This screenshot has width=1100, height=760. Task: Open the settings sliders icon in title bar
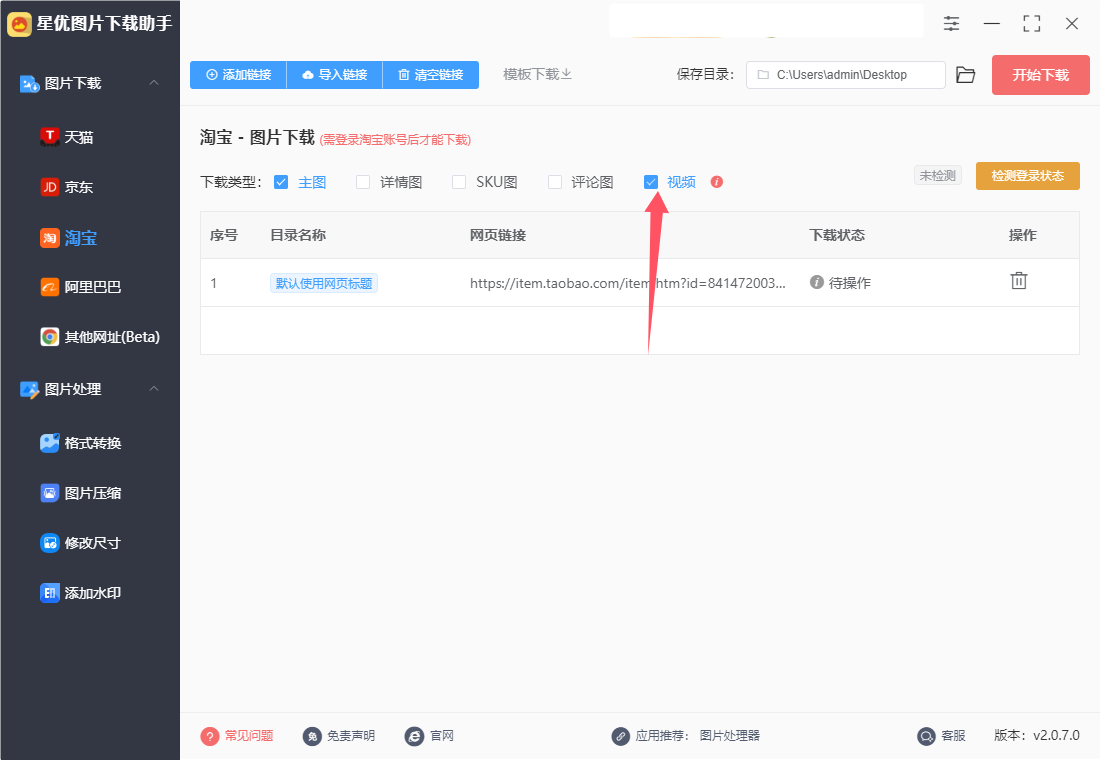click(x=951, y=23)
